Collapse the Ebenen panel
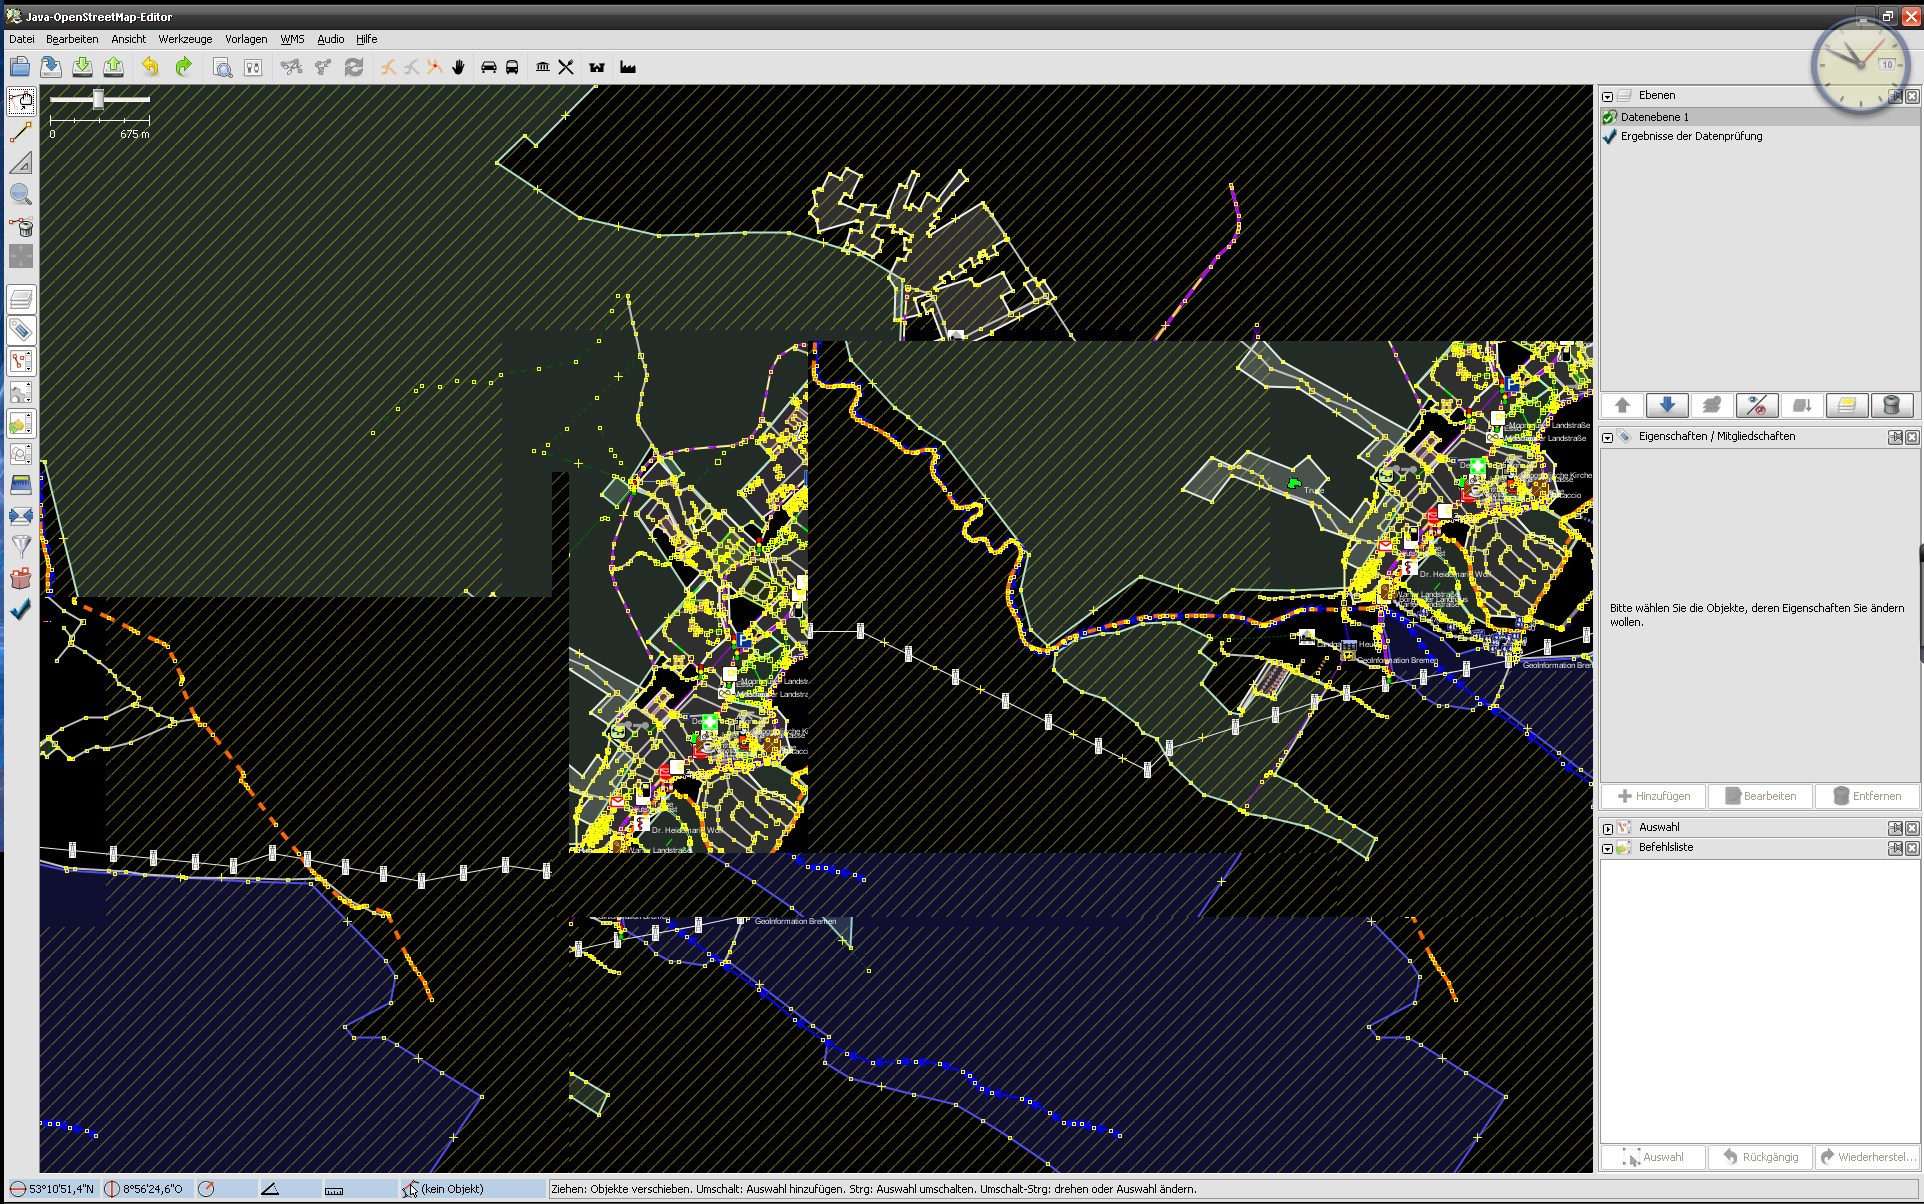 click(x=1607, y=96)
